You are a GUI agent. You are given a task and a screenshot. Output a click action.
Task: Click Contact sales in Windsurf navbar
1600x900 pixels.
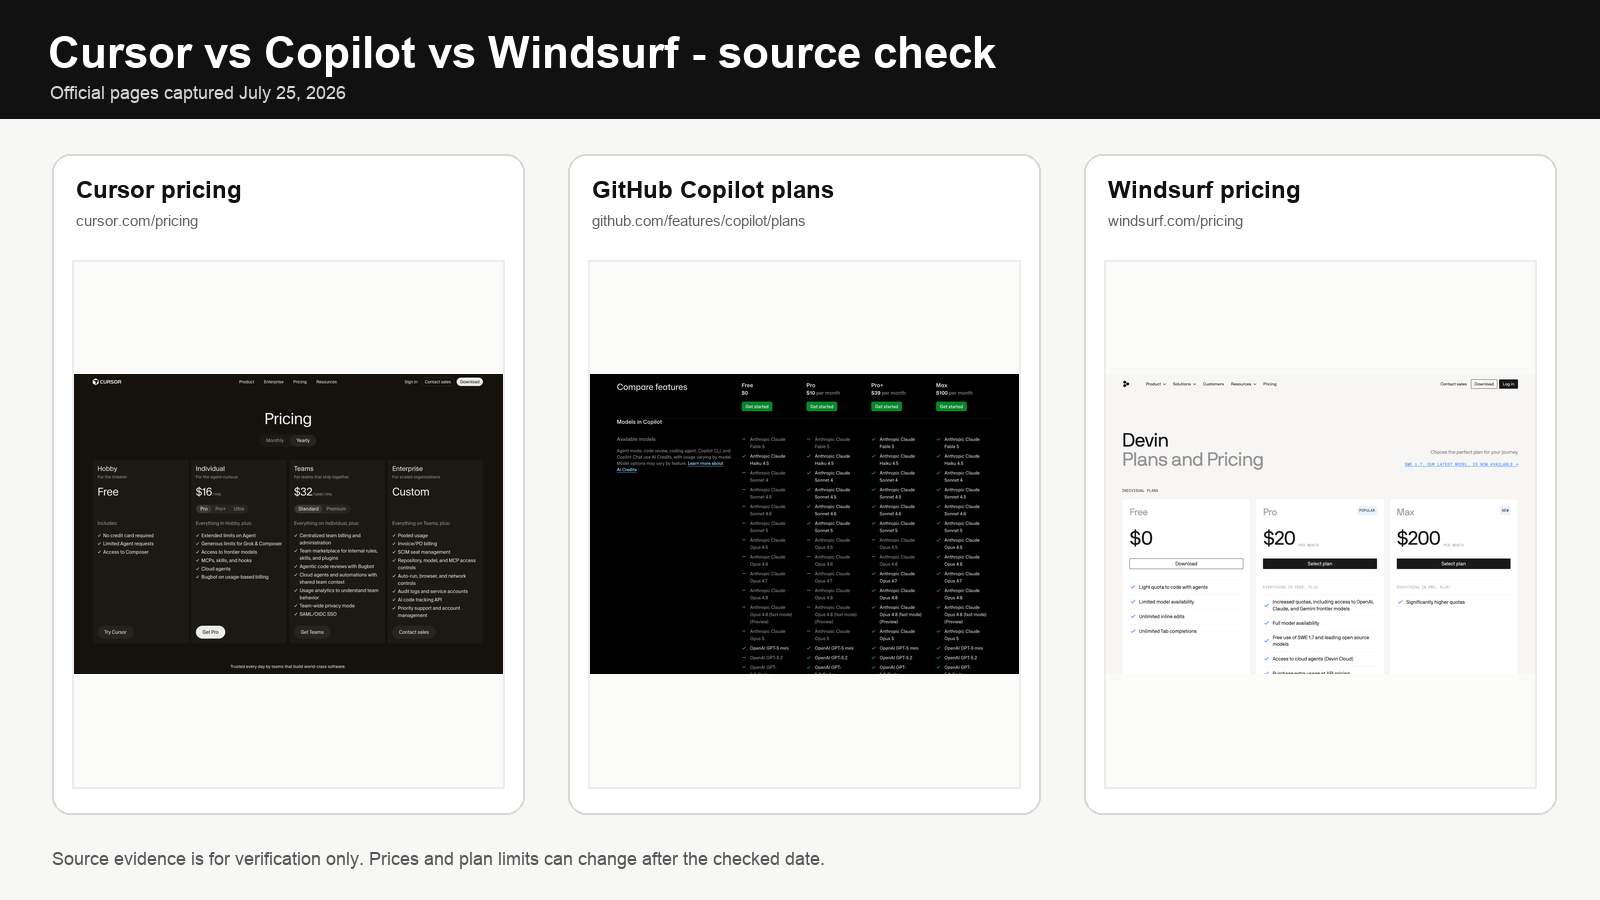[1453, 384]
